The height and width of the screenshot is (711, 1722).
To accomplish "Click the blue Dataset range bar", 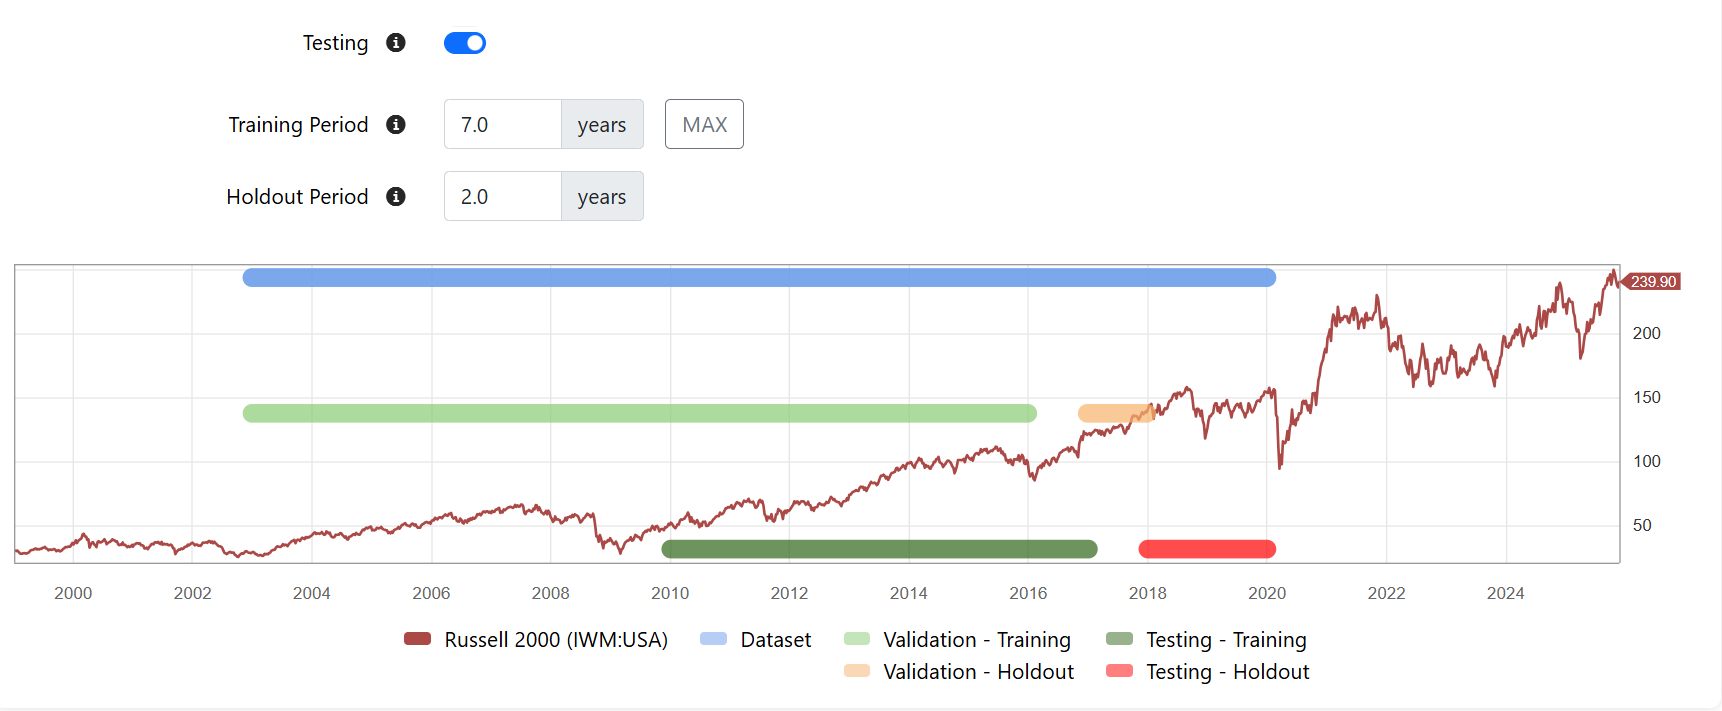I will [759, 278].
